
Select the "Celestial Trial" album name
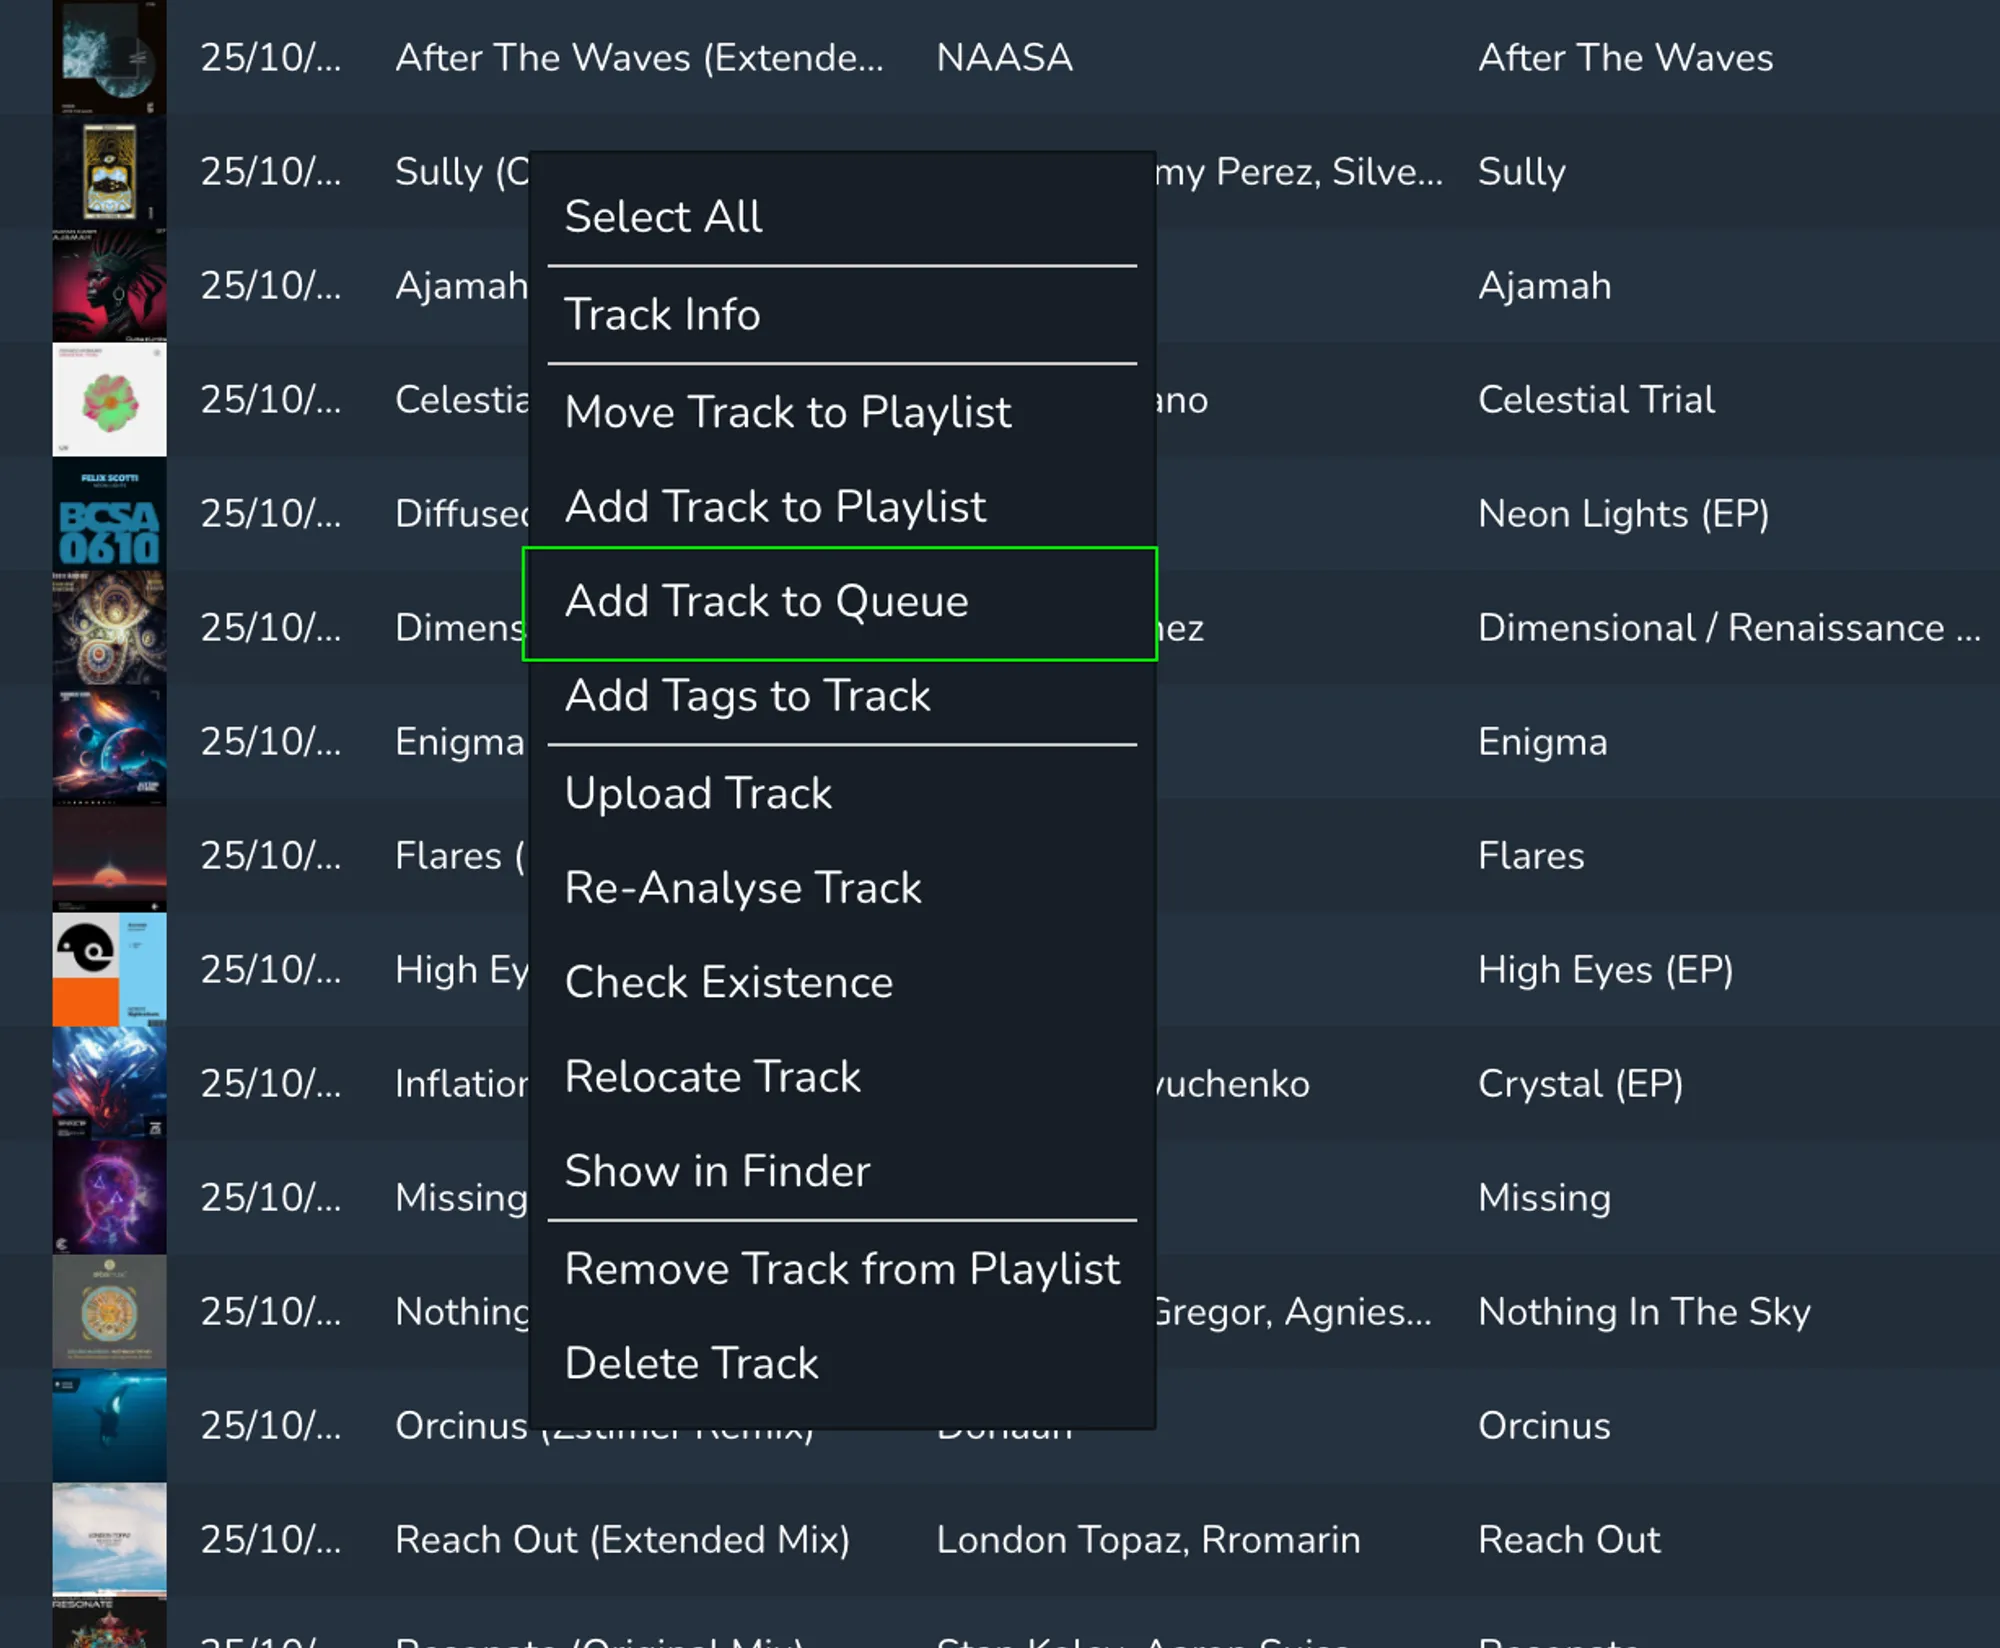click(1595, 399)
